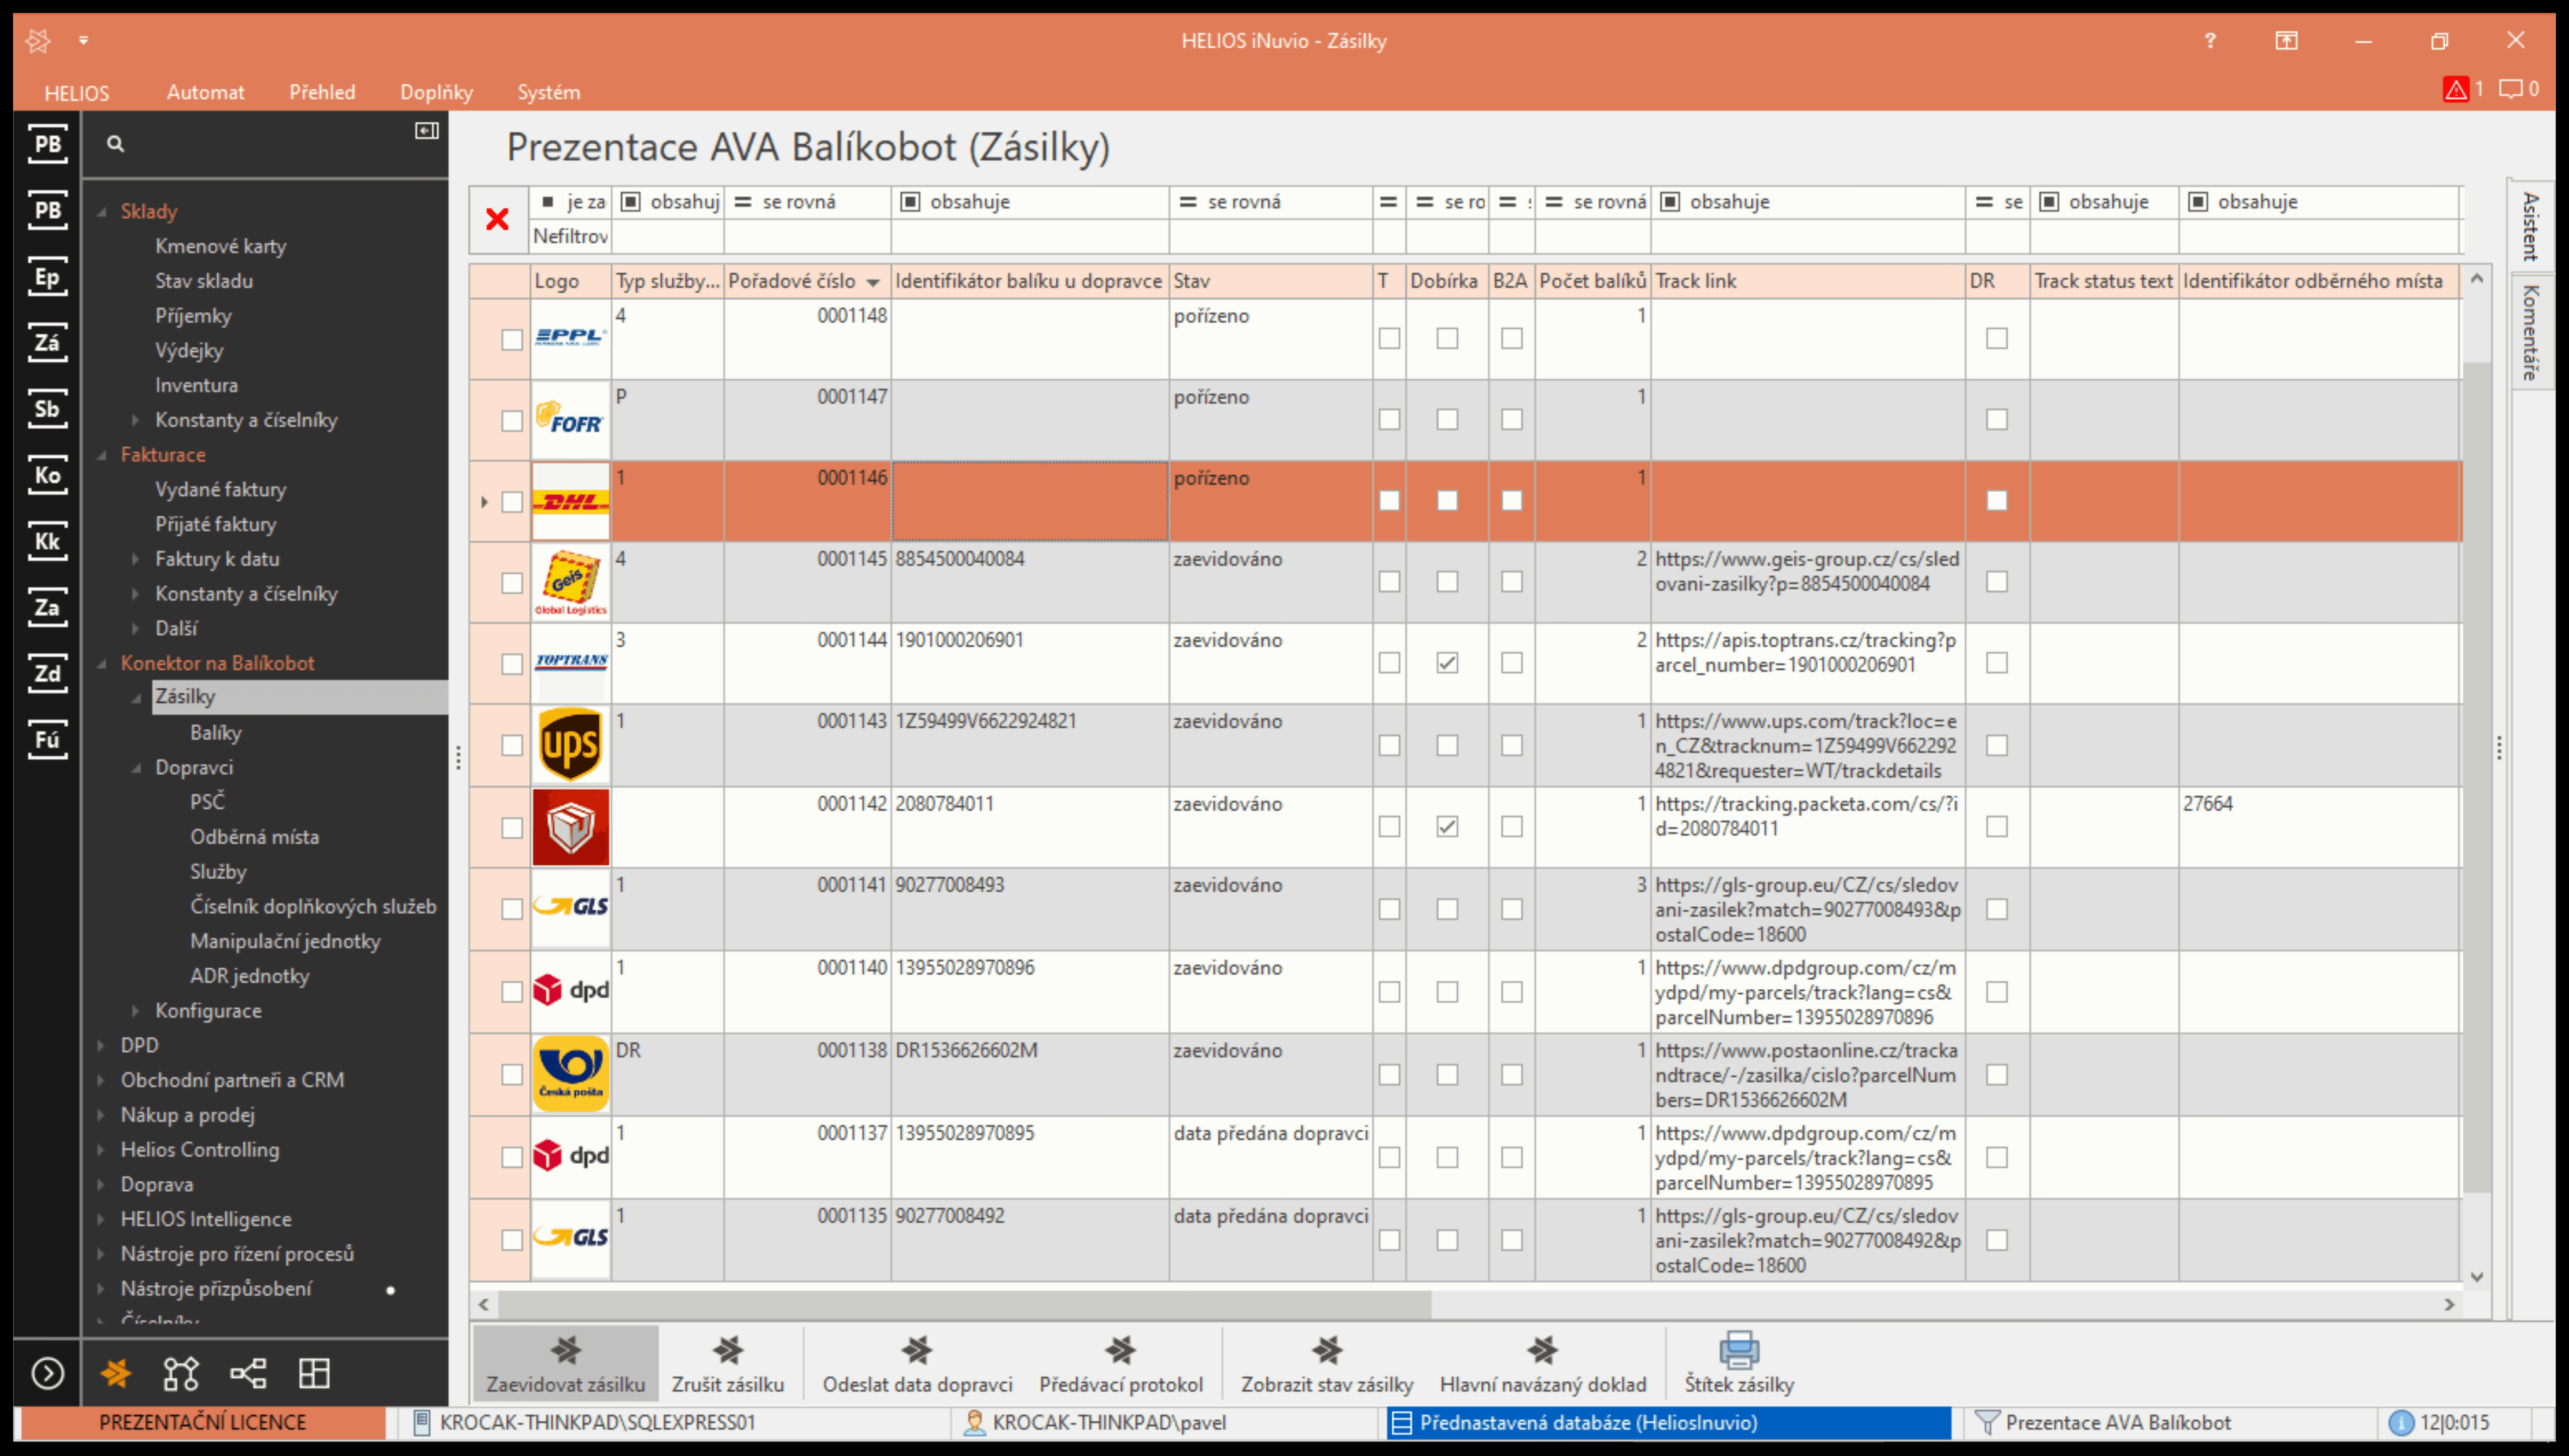Image resolution: width=2569 pixels, height=1456 pixels.
Task: Open the Sb sidebar shortcut
Action: pos(47,409)
